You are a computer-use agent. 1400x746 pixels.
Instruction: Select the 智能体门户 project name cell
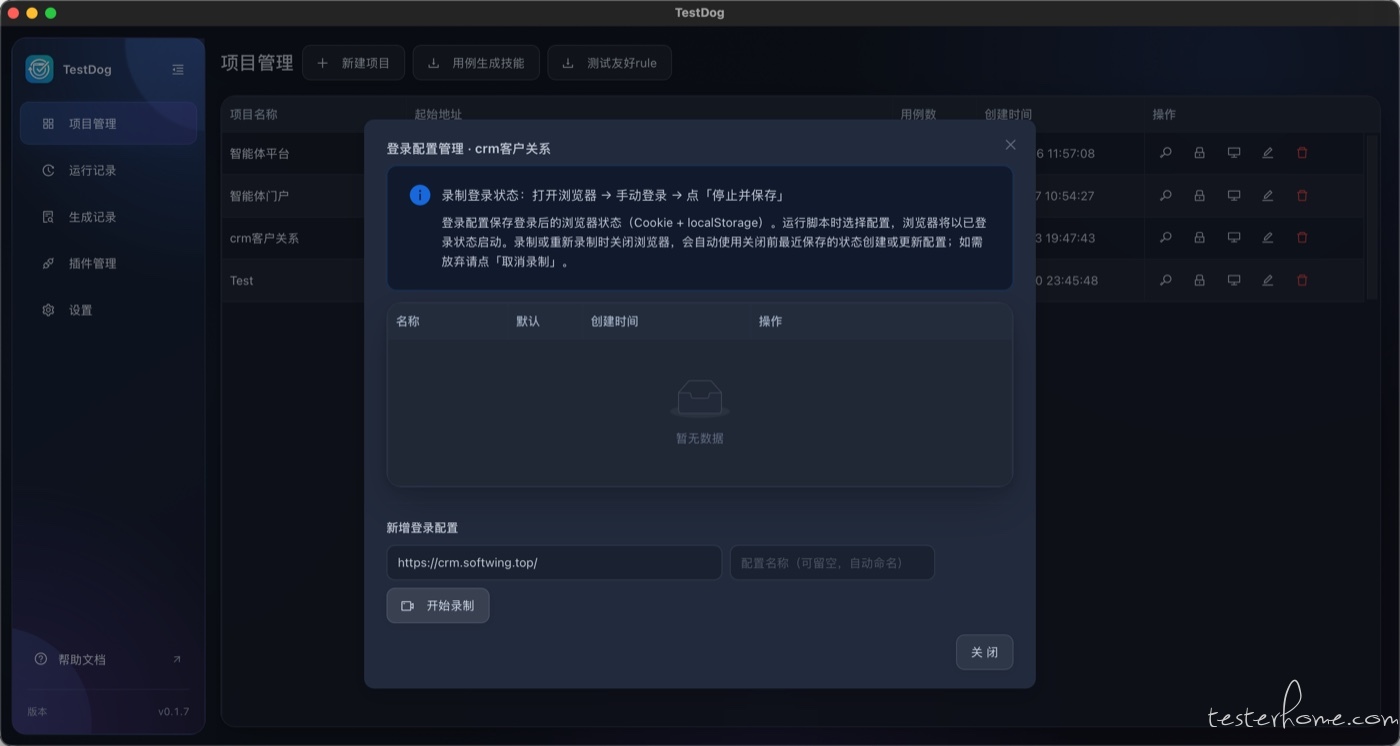pos(260,196)
